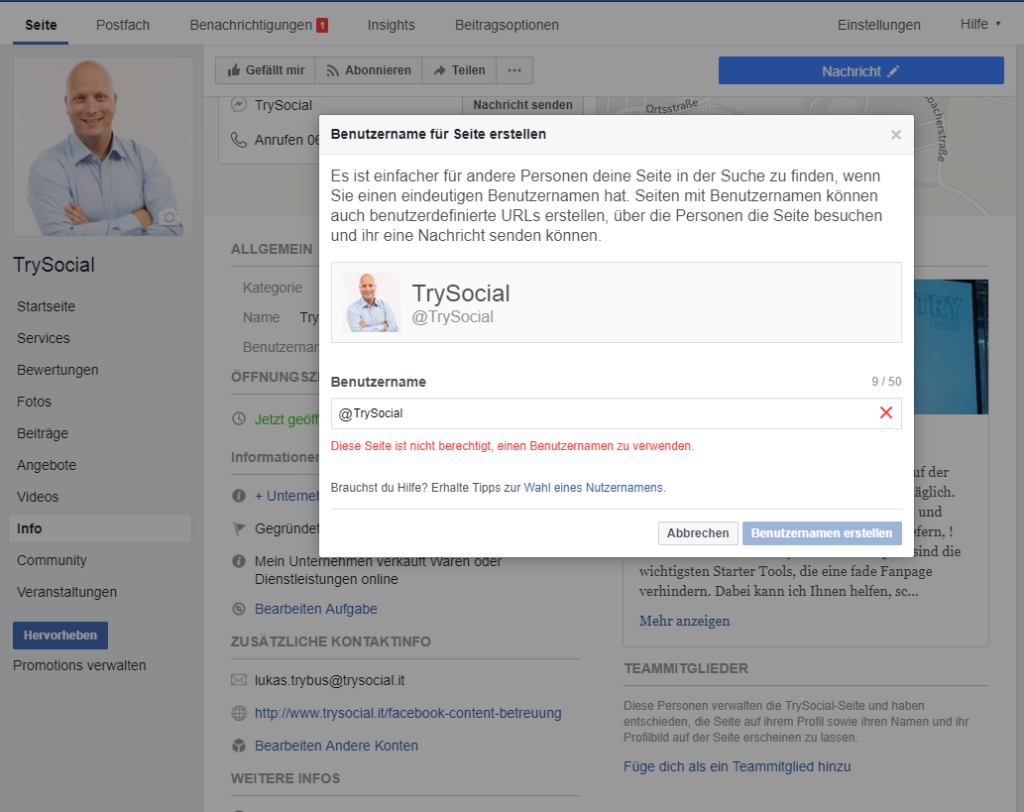Switch to the Insights tab

(391, 25)
